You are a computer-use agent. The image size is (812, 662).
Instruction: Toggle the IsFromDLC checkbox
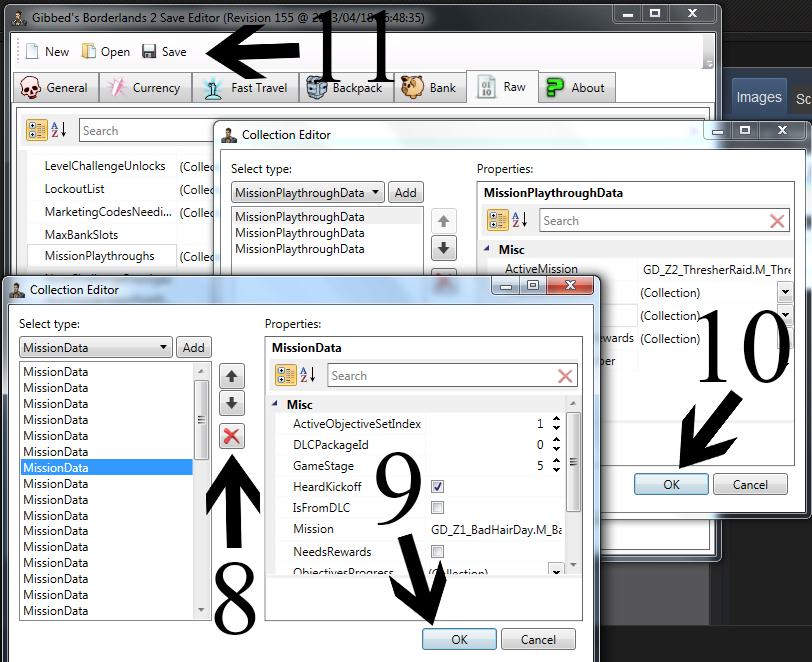438,507
